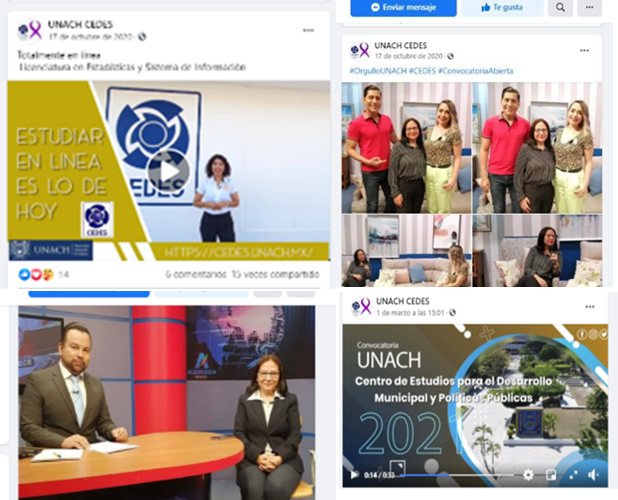Open the page search magnifier icon
The height and width of the screenshot is (500, 618).
point(560,7)
